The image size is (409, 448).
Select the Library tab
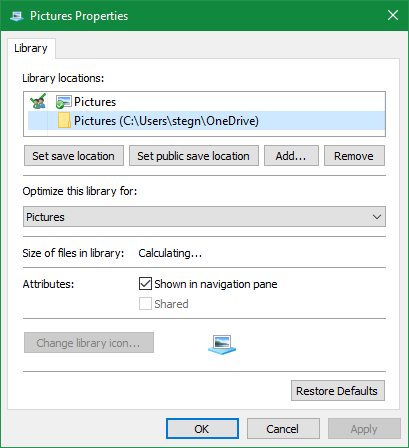31,48
